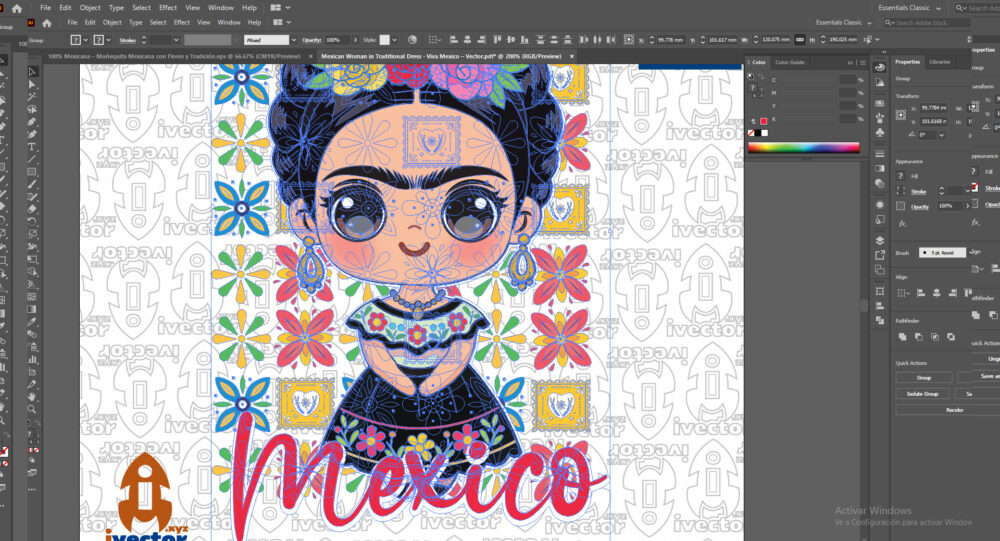The image size is (1000, 541).
Task: Open Effect in the topmost menu bar
Action: point(168,8)
